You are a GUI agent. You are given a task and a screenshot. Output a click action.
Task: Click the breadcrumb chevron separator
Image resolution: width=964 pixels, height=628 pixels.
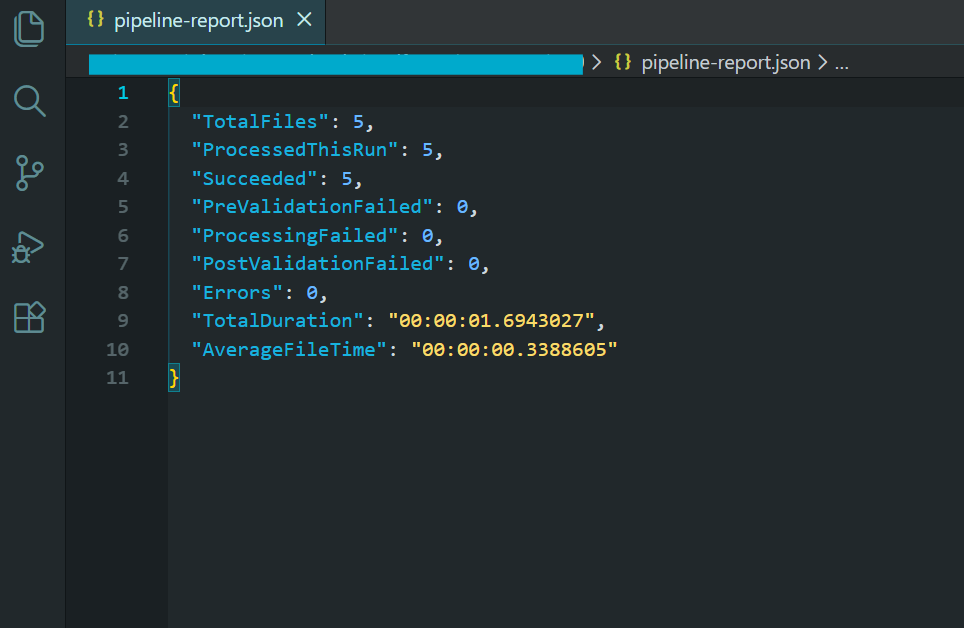(x=596, y=61)
